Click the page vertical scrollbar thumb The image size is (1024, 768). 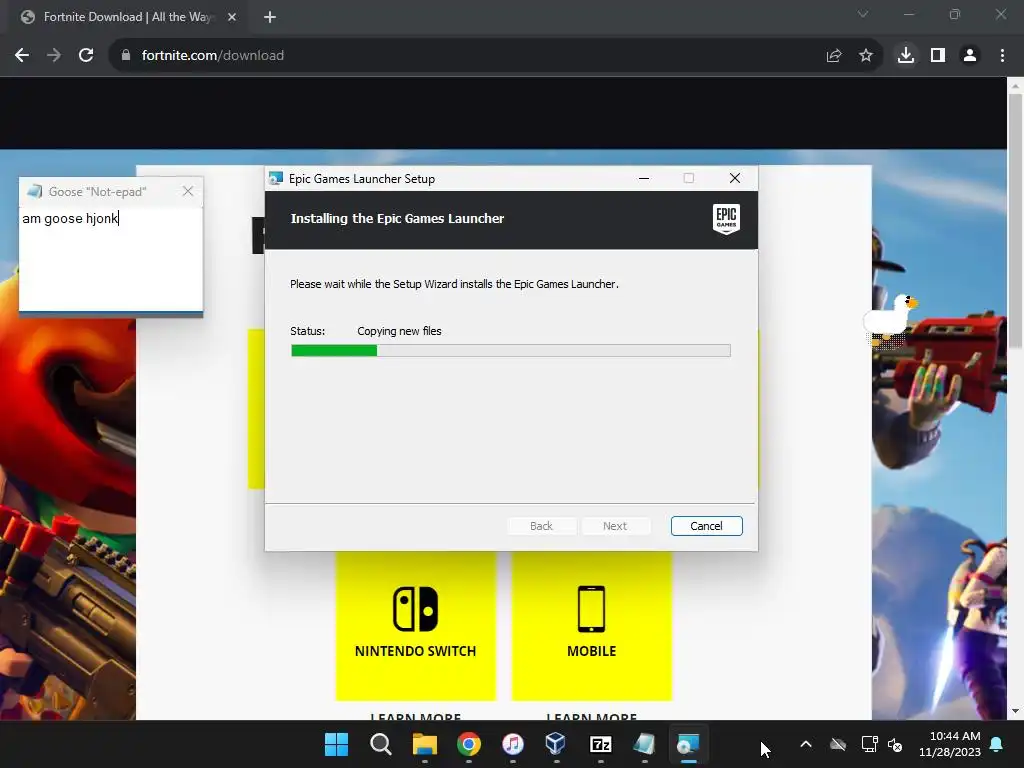pos(1015,221)
